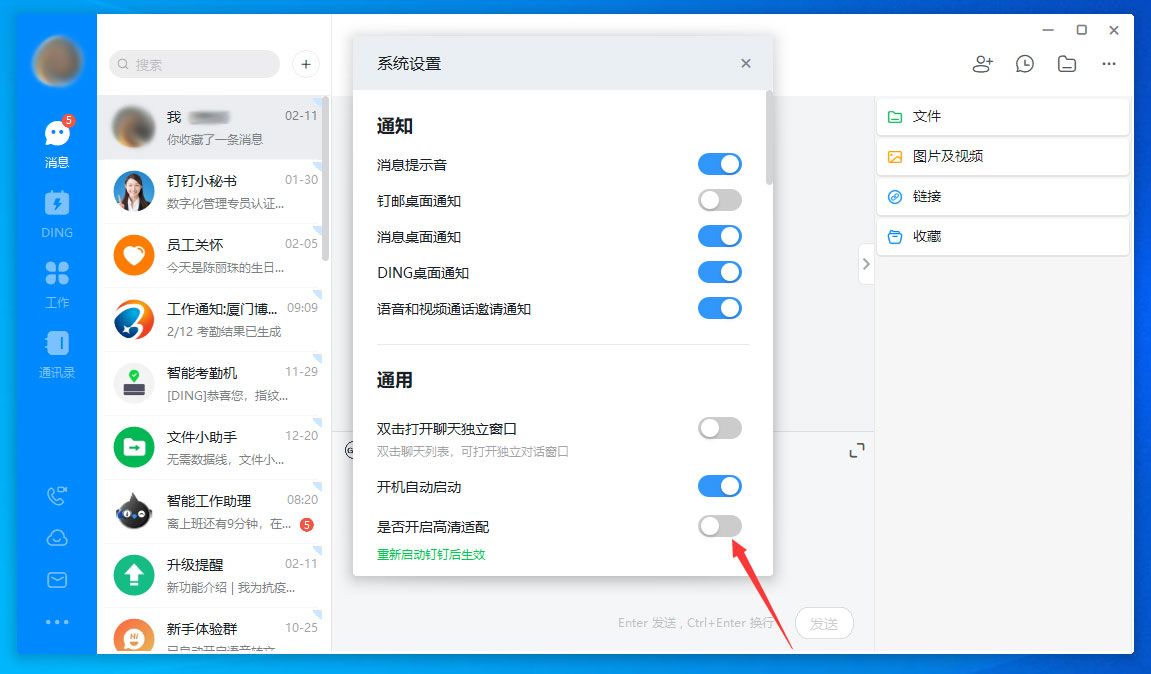The width and height of the screenshot is (1151, 674).
Task: Open DingTalk cloud drive from sidebar
Action: tap(57, 537)
